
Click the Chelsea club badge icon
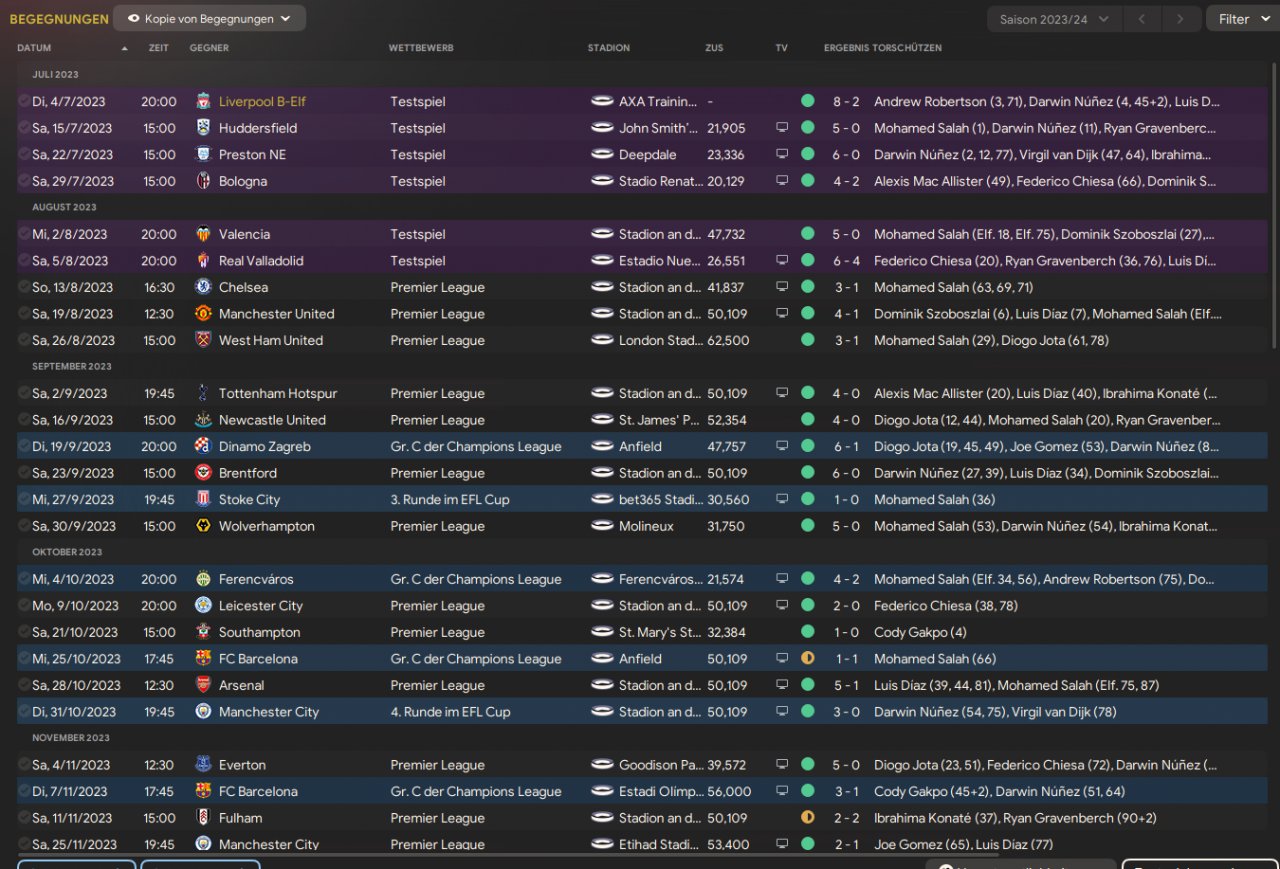point(203,287)
